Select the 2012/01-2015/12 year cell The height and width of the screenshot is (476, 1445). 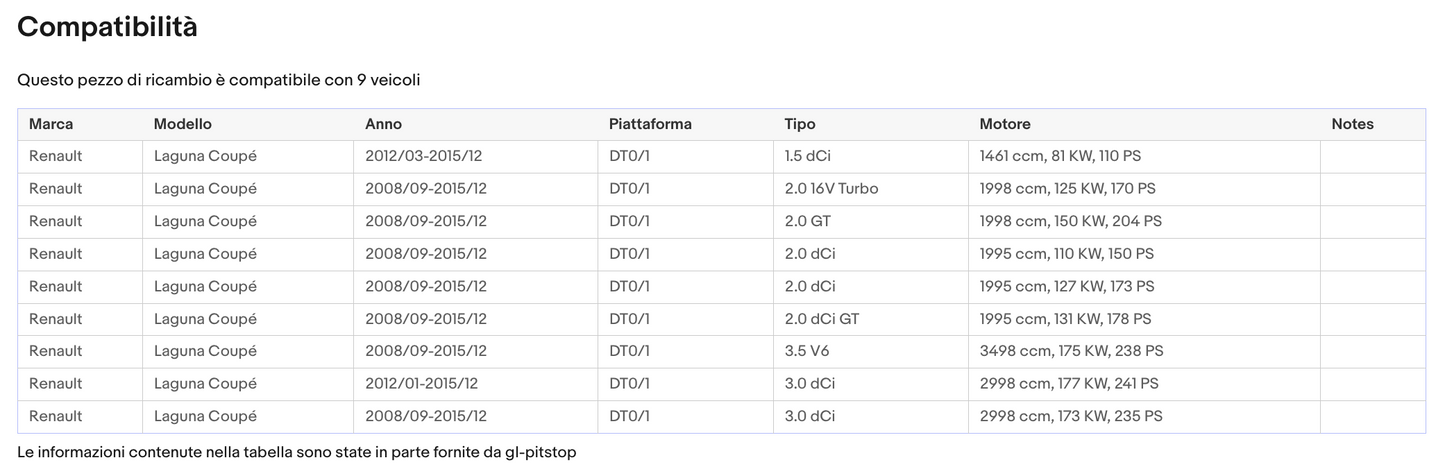pos(422,383)
